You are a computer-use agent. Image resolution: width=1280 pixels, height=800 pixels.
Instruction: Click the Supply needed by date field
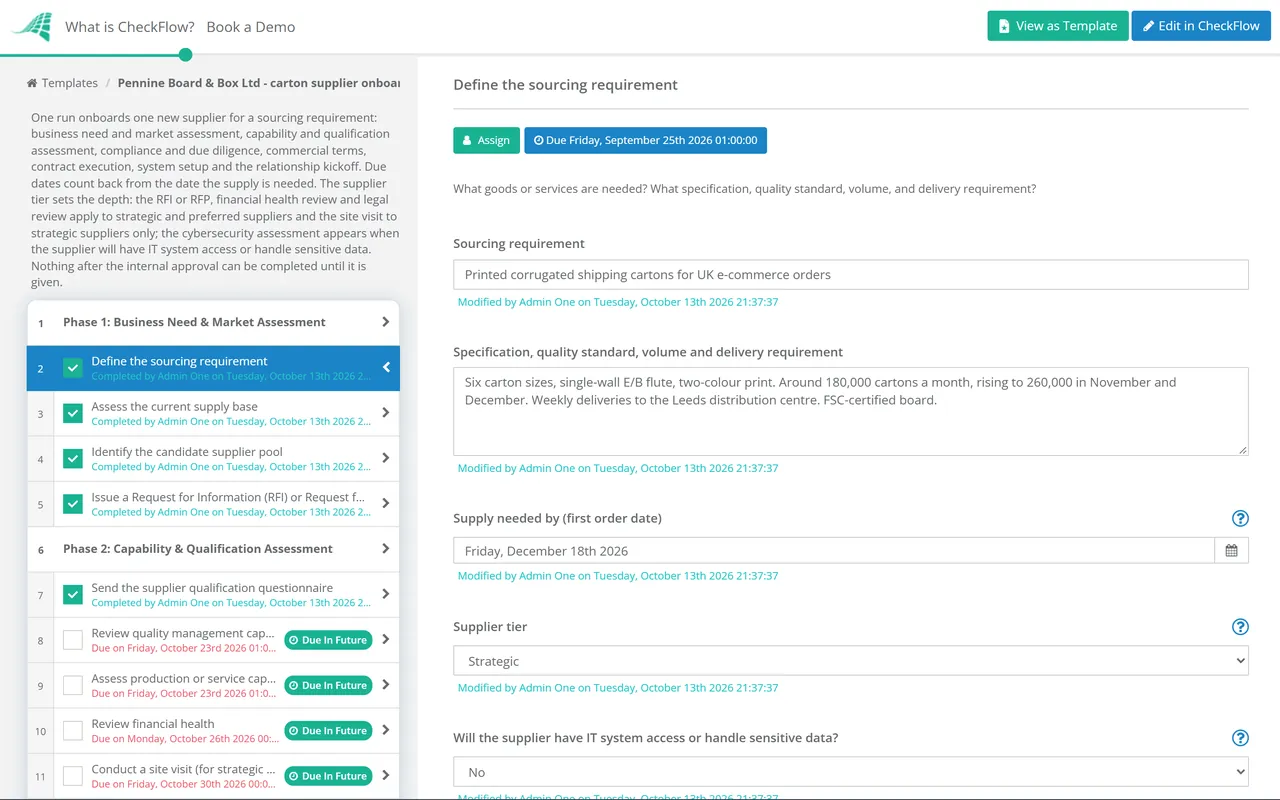pyautogui.click(x=834, y=550)
